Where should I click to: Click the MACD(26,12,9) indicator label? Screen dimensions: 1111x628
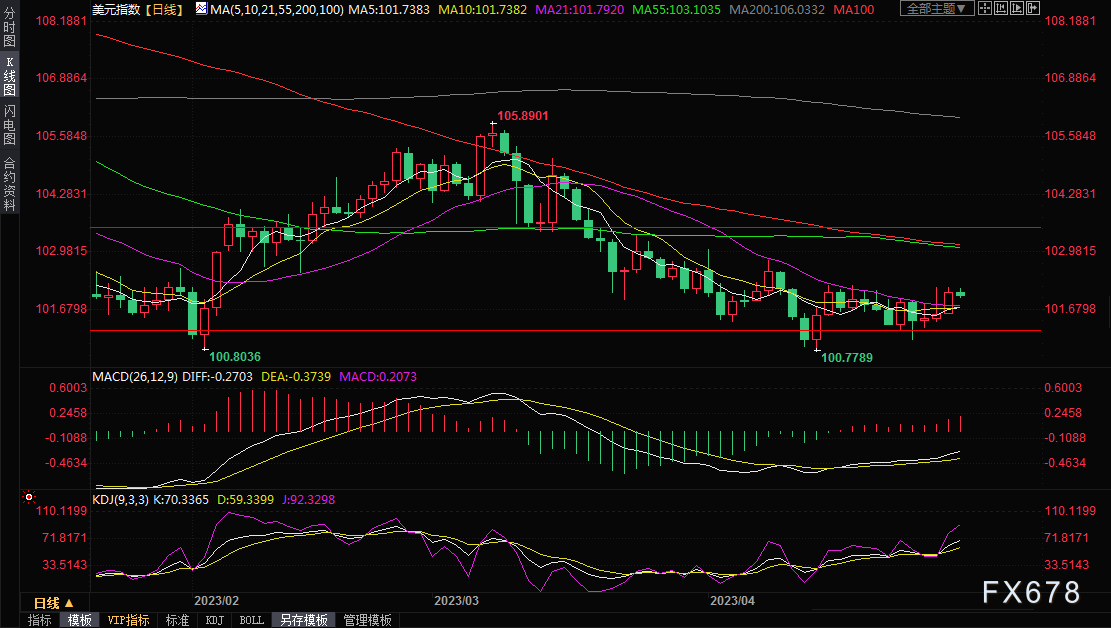pyautogui.click(x=135, y=376)
